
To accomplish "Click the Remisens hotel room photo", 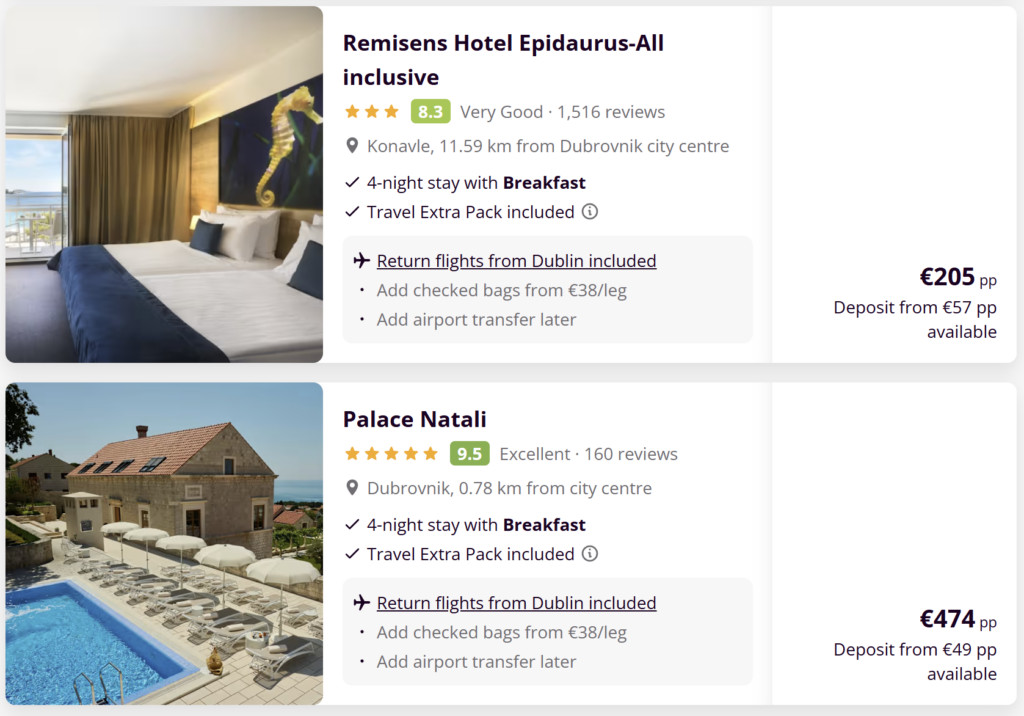I will (x=164, y=184).
